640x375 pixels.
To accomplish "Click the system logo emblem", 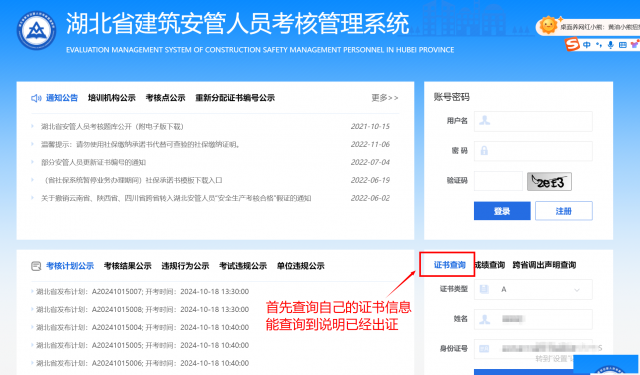I will (x=36, y=31).
